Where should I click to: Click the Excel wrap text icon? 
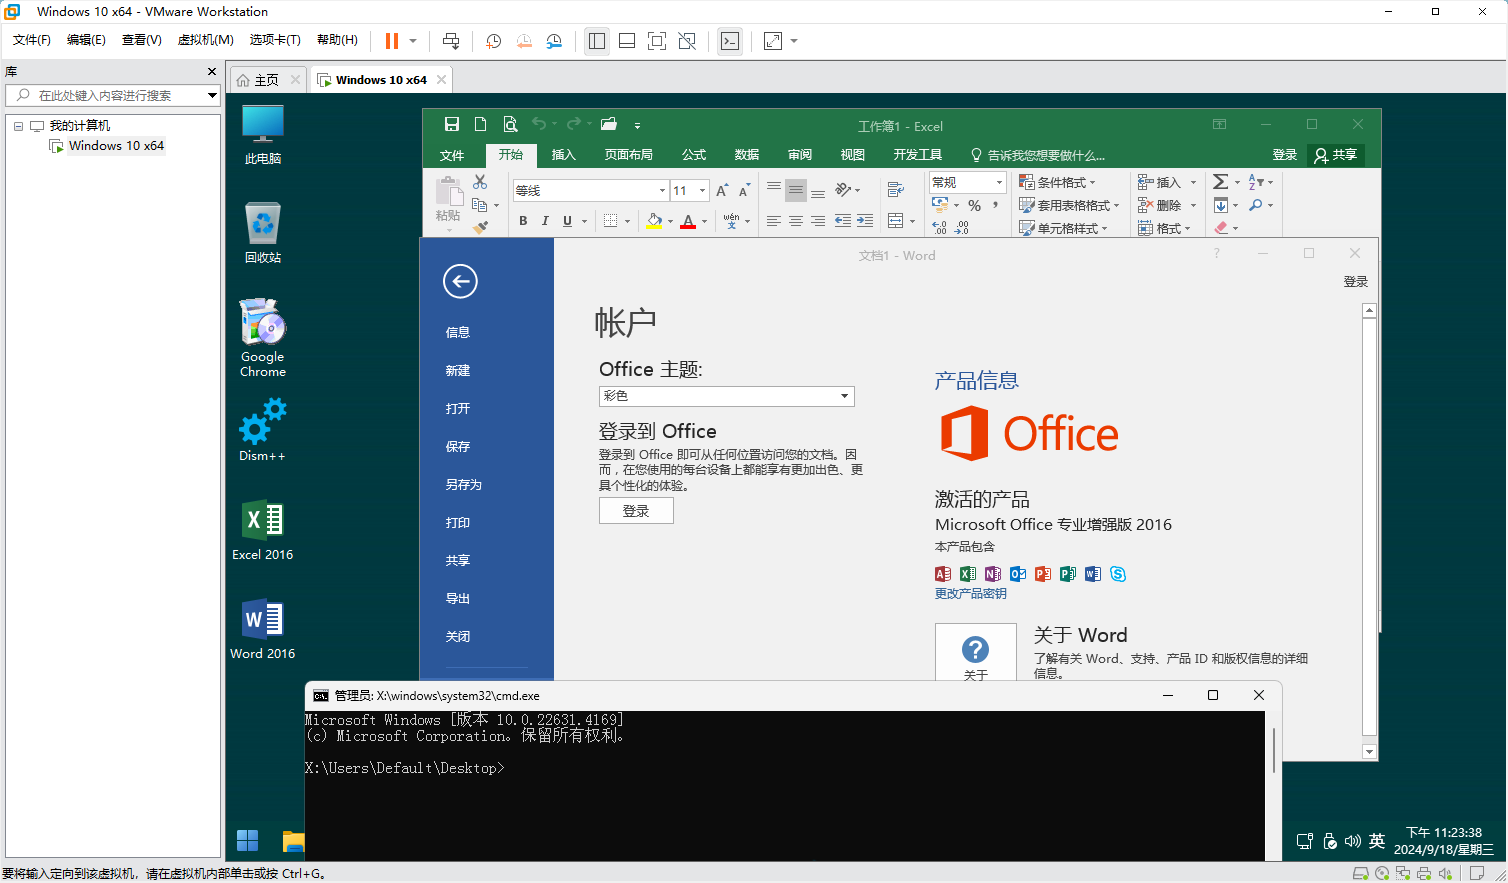[x=896, y=189]
